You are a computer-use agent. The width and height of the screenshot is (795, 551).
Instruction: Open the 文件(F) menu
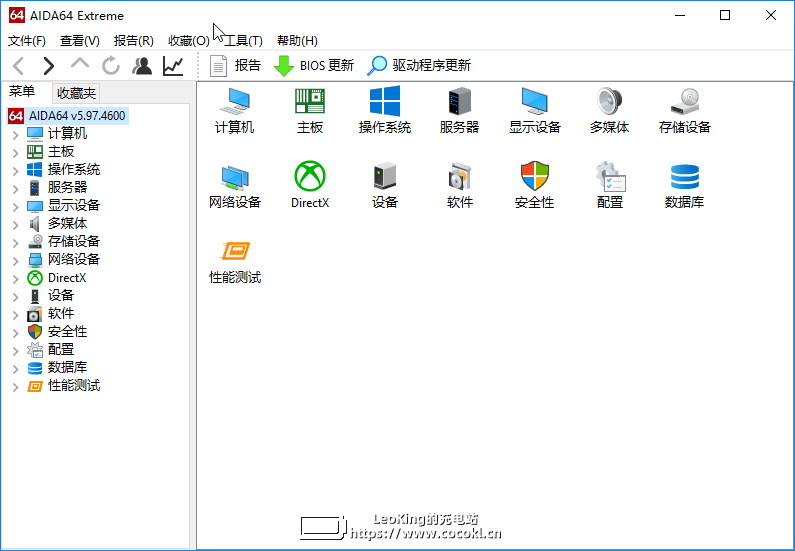(x=27, y=41)
